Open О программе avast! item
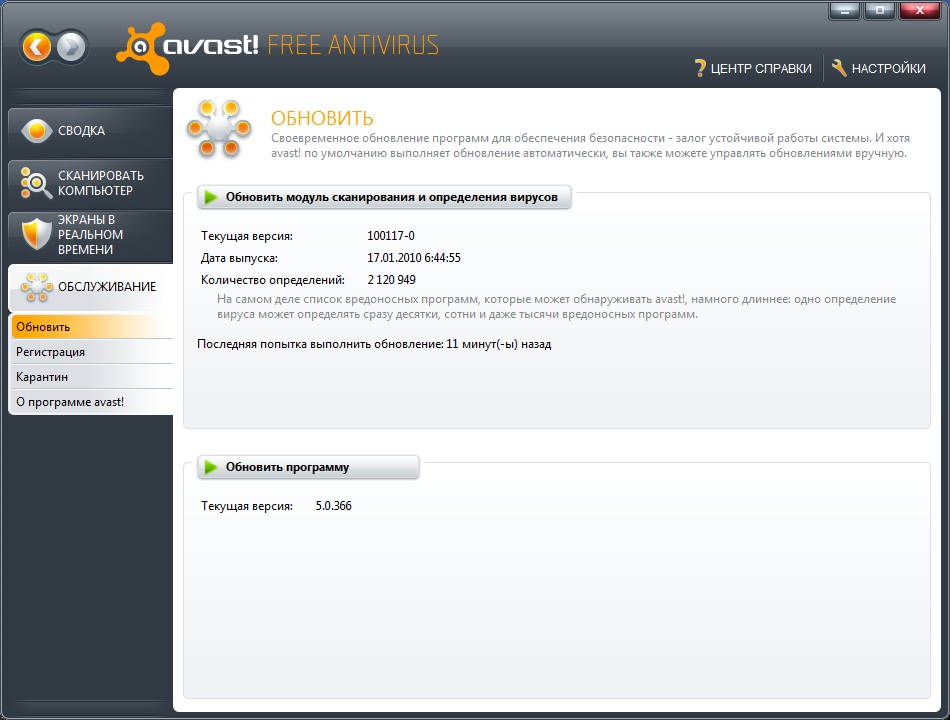 (92, 401)
